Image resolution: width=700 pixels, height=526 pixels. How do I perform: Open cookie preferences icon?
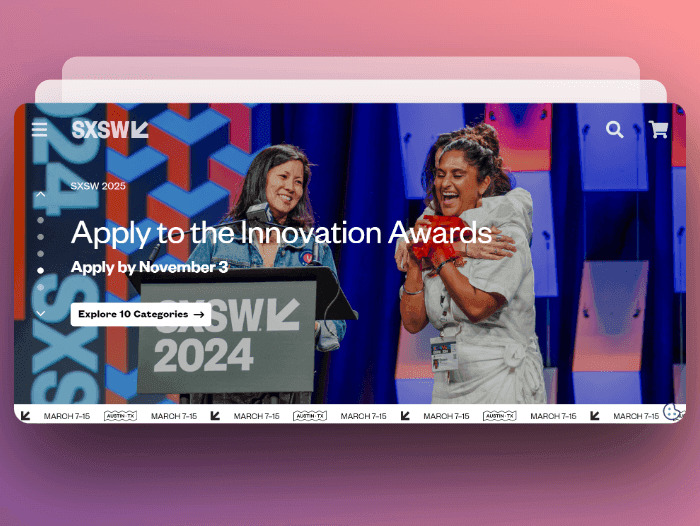click(671, 411)
